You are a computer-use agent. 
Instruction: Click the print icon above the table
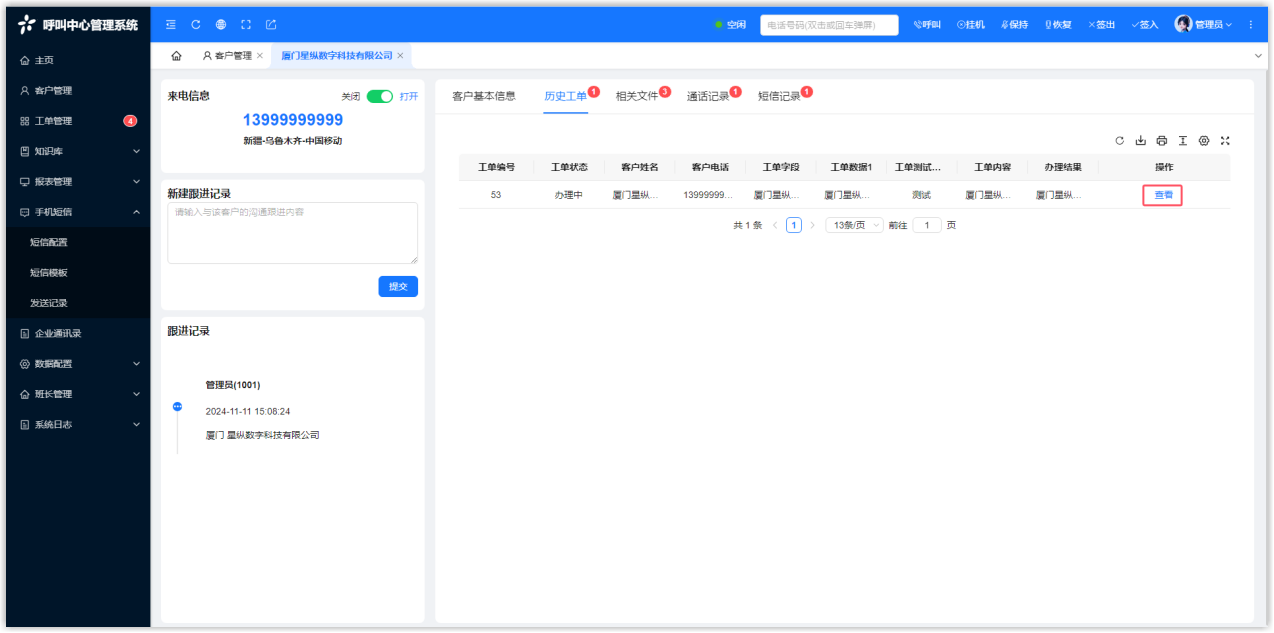tap(1162, 141)
